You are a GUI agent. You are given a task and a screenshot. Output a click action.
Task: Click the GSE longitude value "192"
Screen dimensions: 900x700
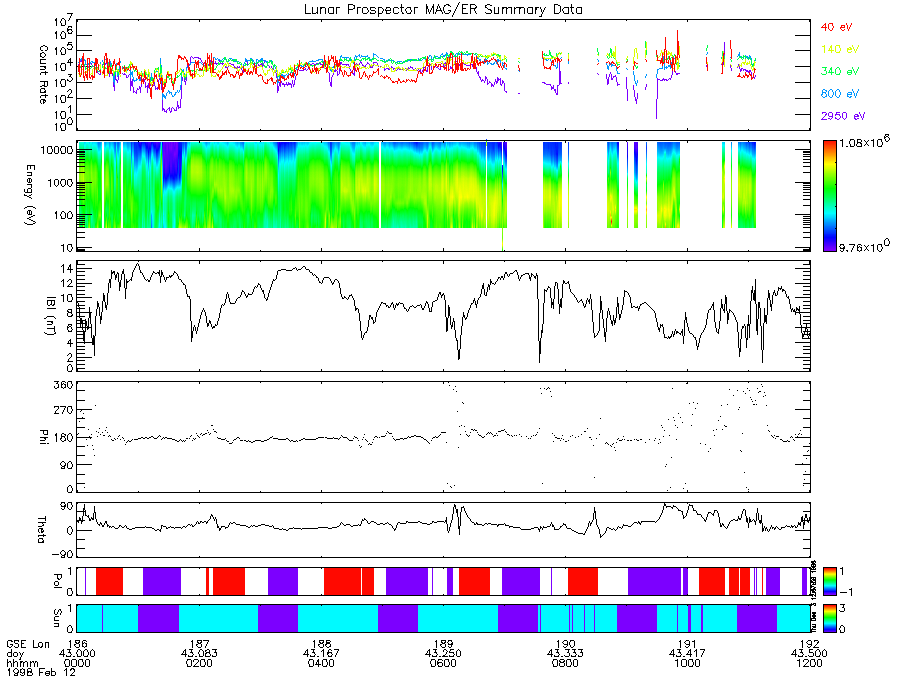[x=809, y=644]
